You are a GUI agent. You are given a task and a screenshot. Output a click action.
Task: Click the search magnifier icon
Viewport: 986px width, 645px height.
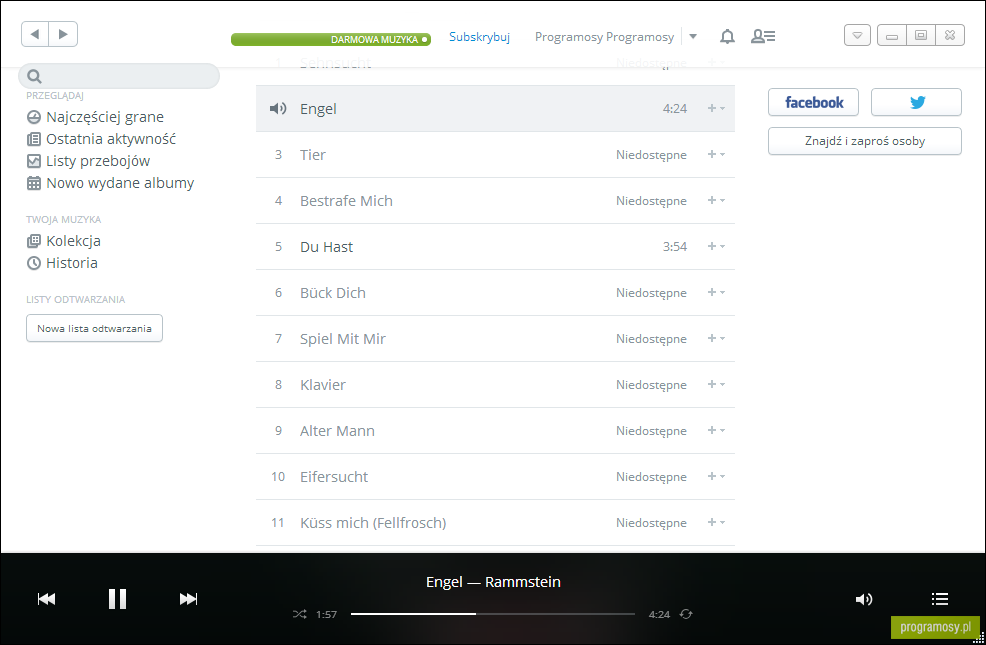pyautogui.click(x=35, y=76)
